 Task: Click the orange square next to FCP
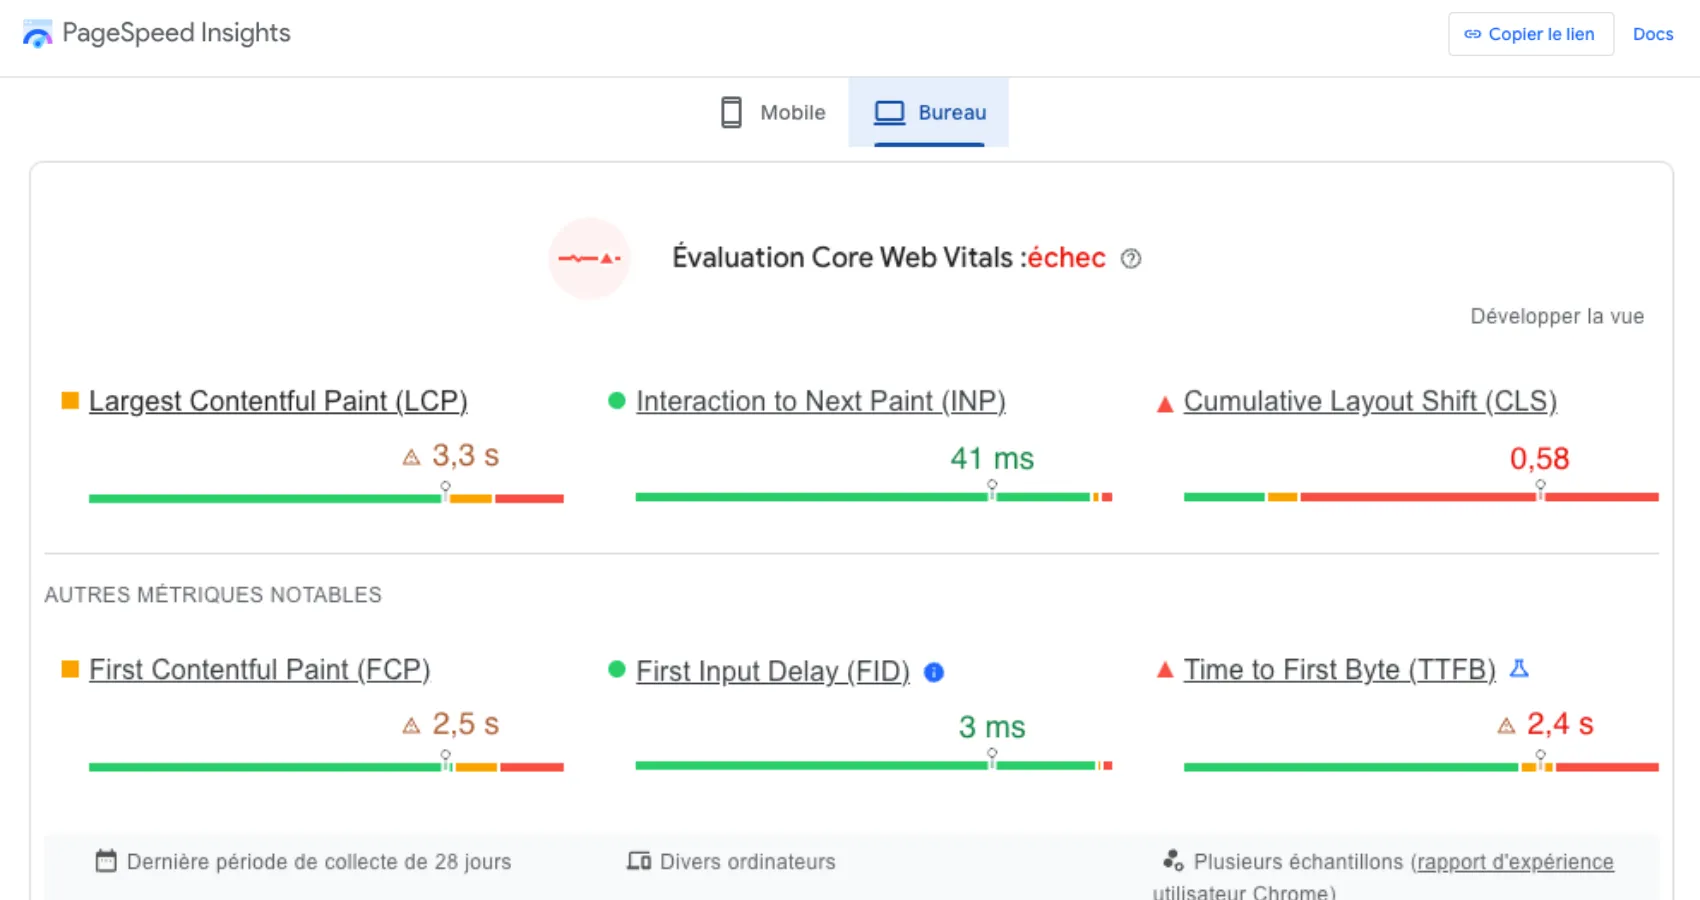(x=70, y=669)
